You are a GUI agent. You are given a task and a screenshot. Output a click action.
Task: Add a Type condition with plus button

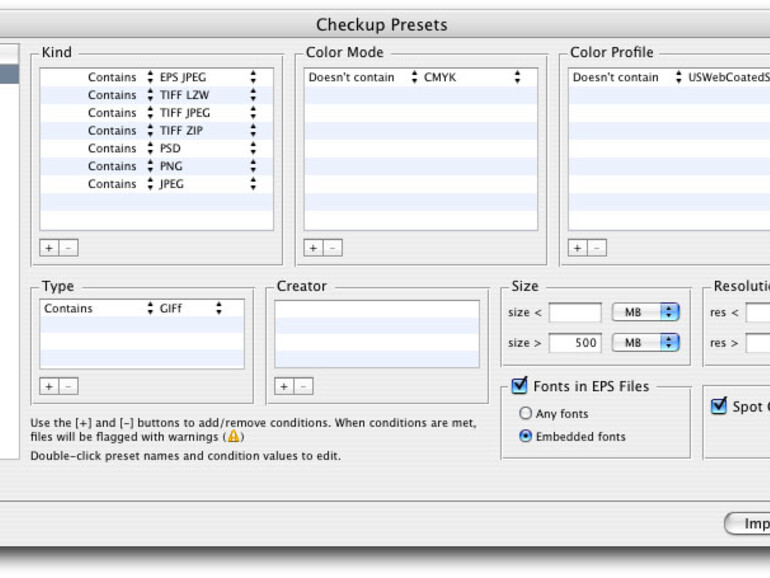tap(50, 386)
